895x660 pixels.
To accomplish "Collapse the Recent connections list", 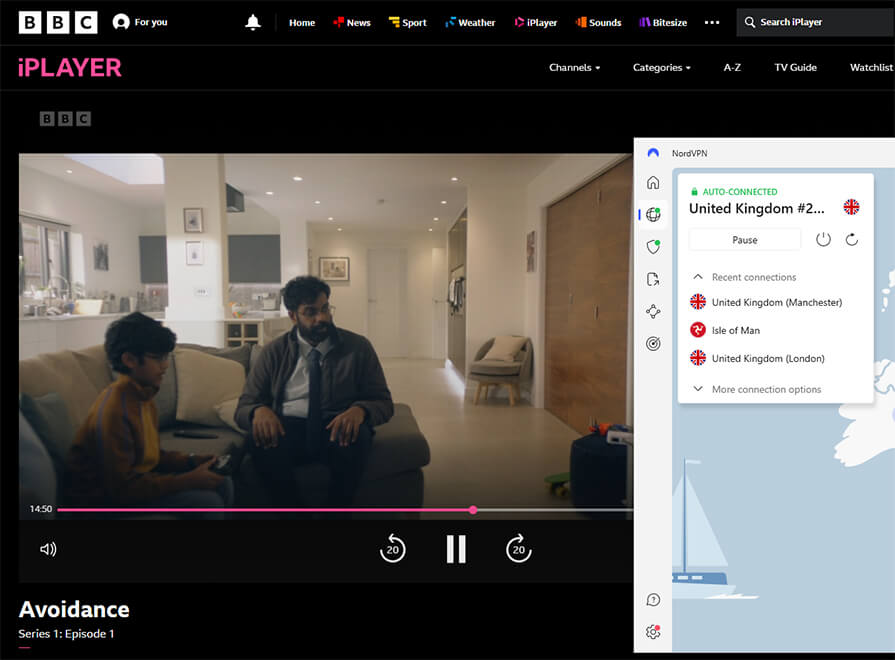I will 698,277.
